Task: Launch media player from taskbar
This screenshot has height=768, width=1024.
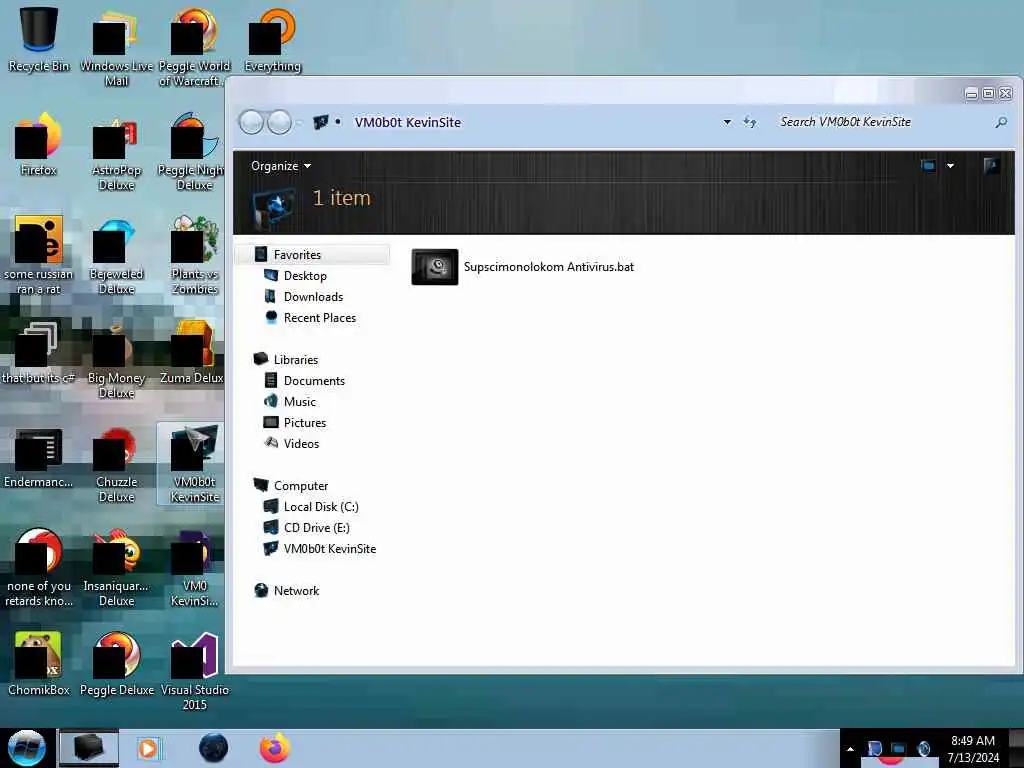Action: (148, 748)
